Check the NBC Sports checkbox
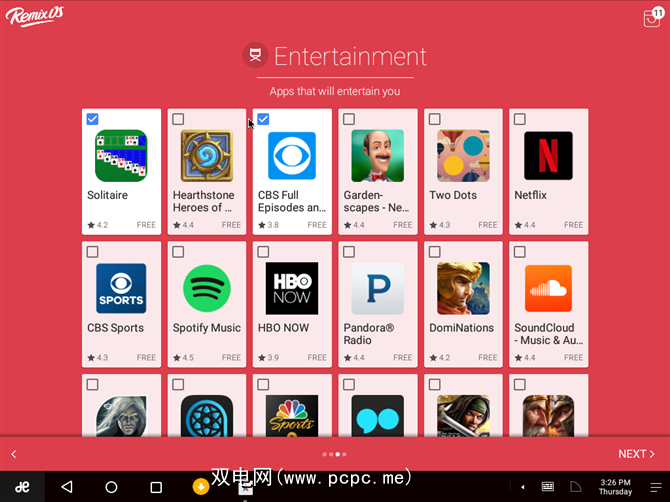Viewport: 670px width, 502px height. click(263, 385)
